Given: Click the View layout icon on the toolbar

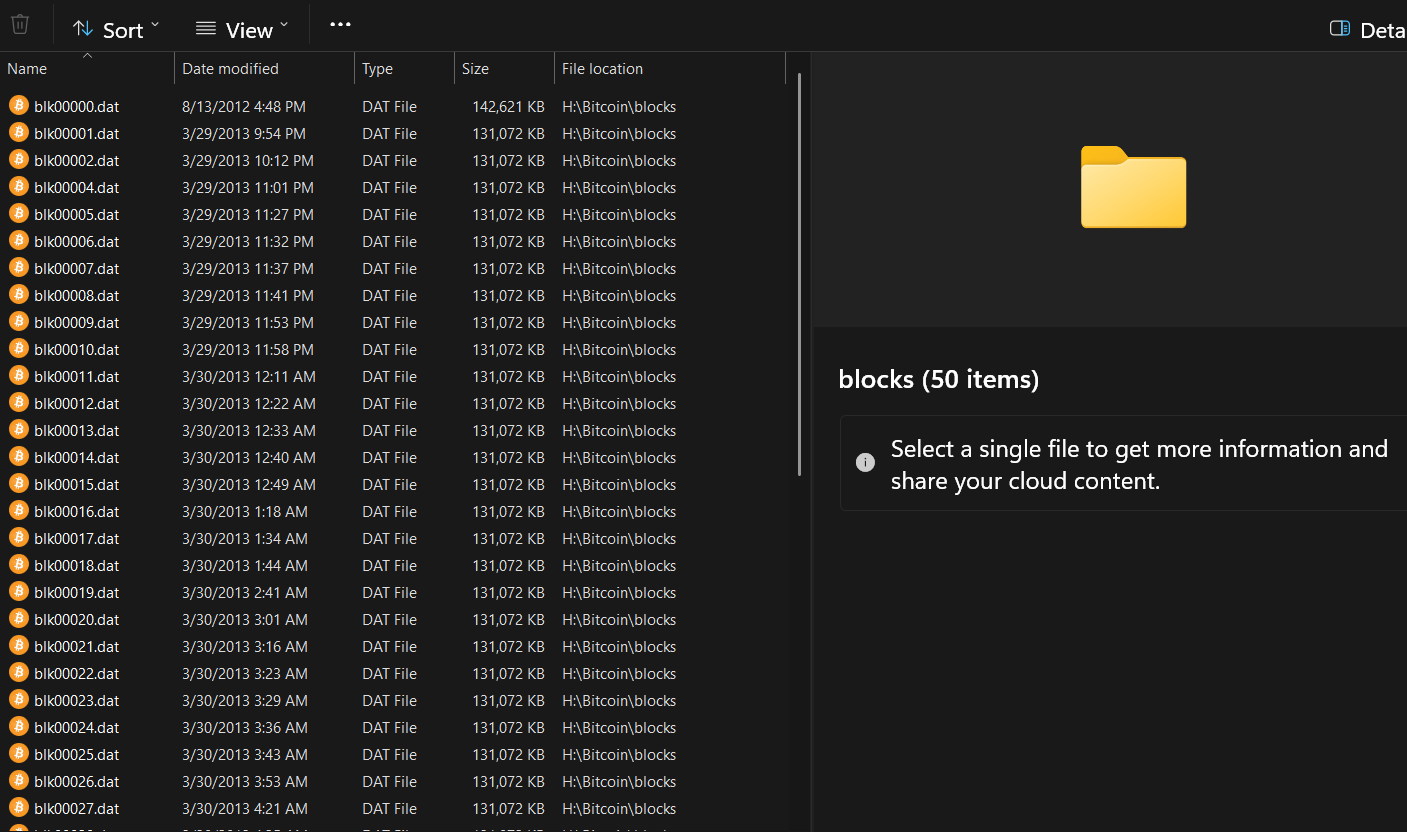Looking at the screenshot, I should click(204, 29).
